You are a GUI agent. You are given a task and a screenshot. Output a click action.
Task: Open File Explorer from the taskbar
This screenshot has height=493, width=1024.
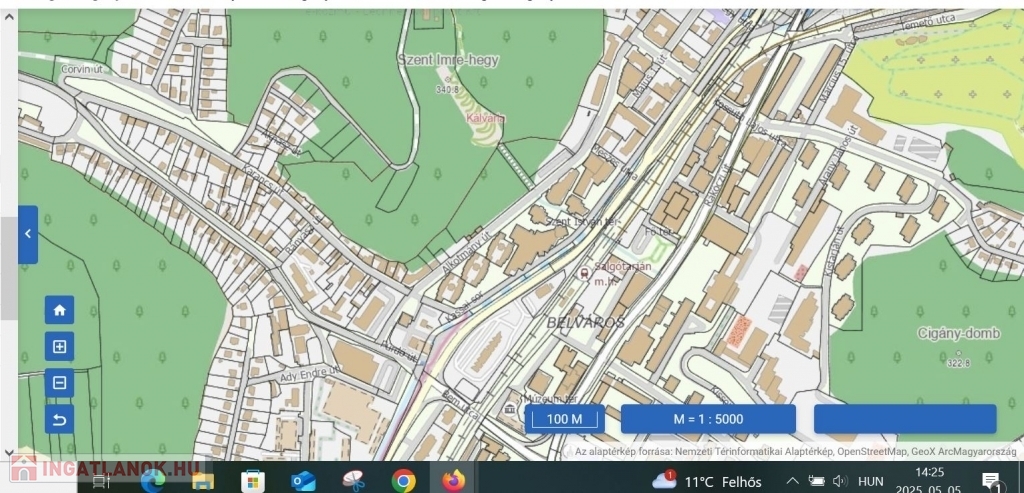[203, 481]
